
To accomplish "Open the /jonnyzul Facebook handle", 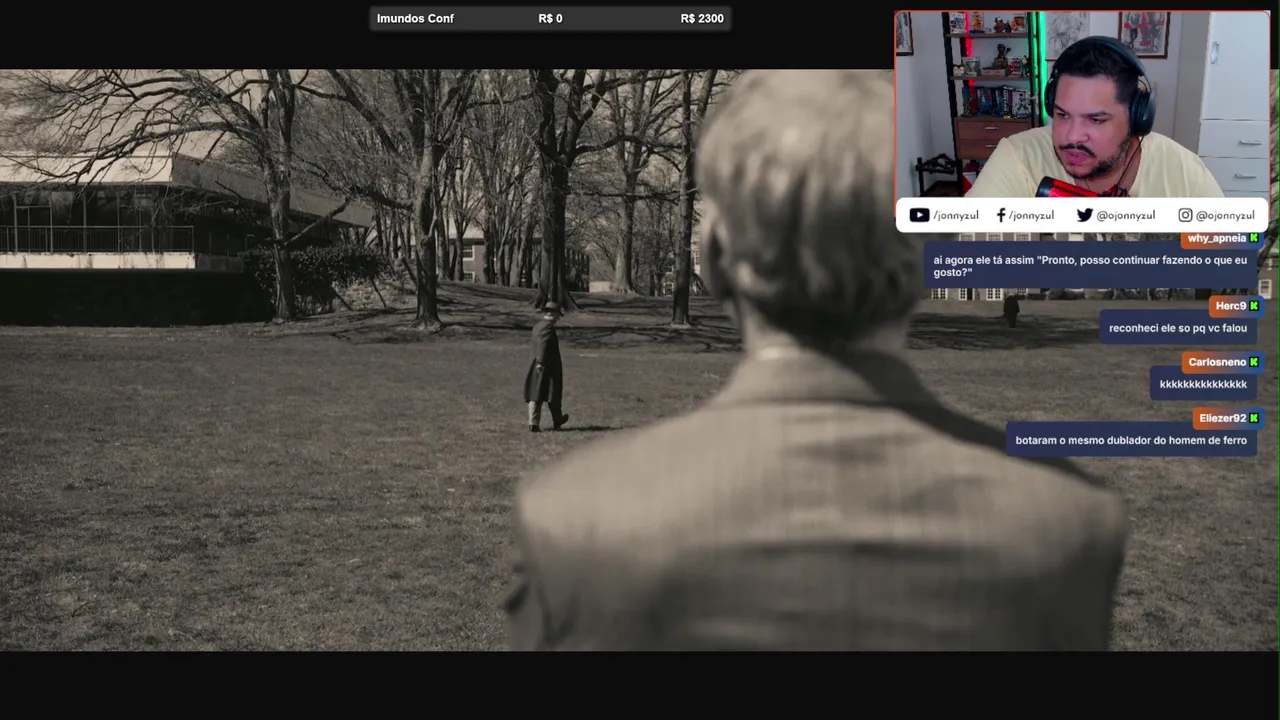I will (x=1031, y=215).
